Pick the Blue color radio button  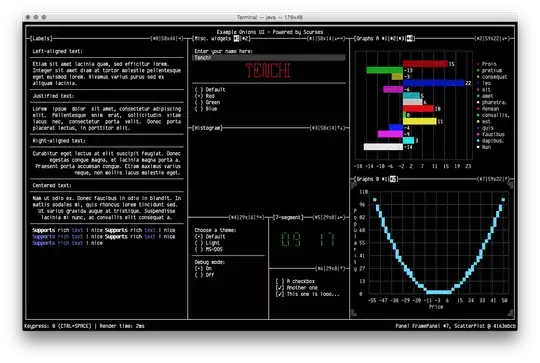pos(206,109)
